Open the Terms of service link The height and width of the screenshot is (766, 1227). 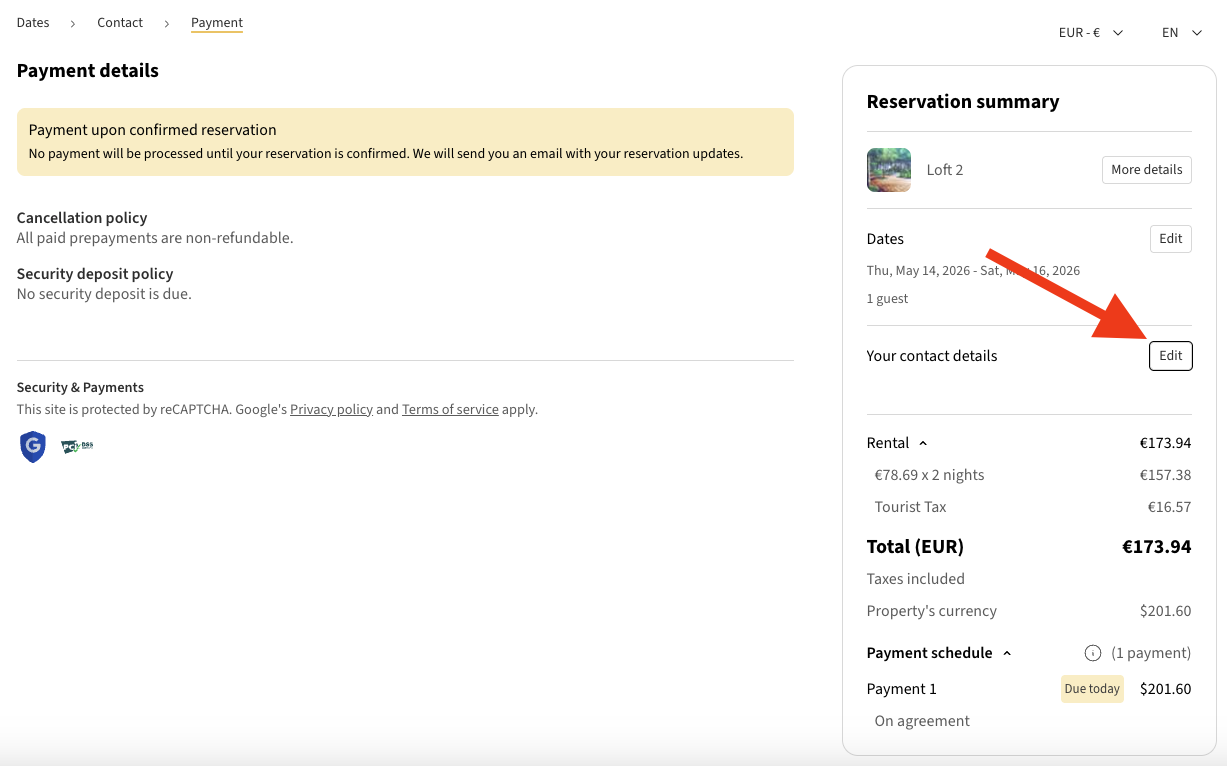(x=450, y=409)
